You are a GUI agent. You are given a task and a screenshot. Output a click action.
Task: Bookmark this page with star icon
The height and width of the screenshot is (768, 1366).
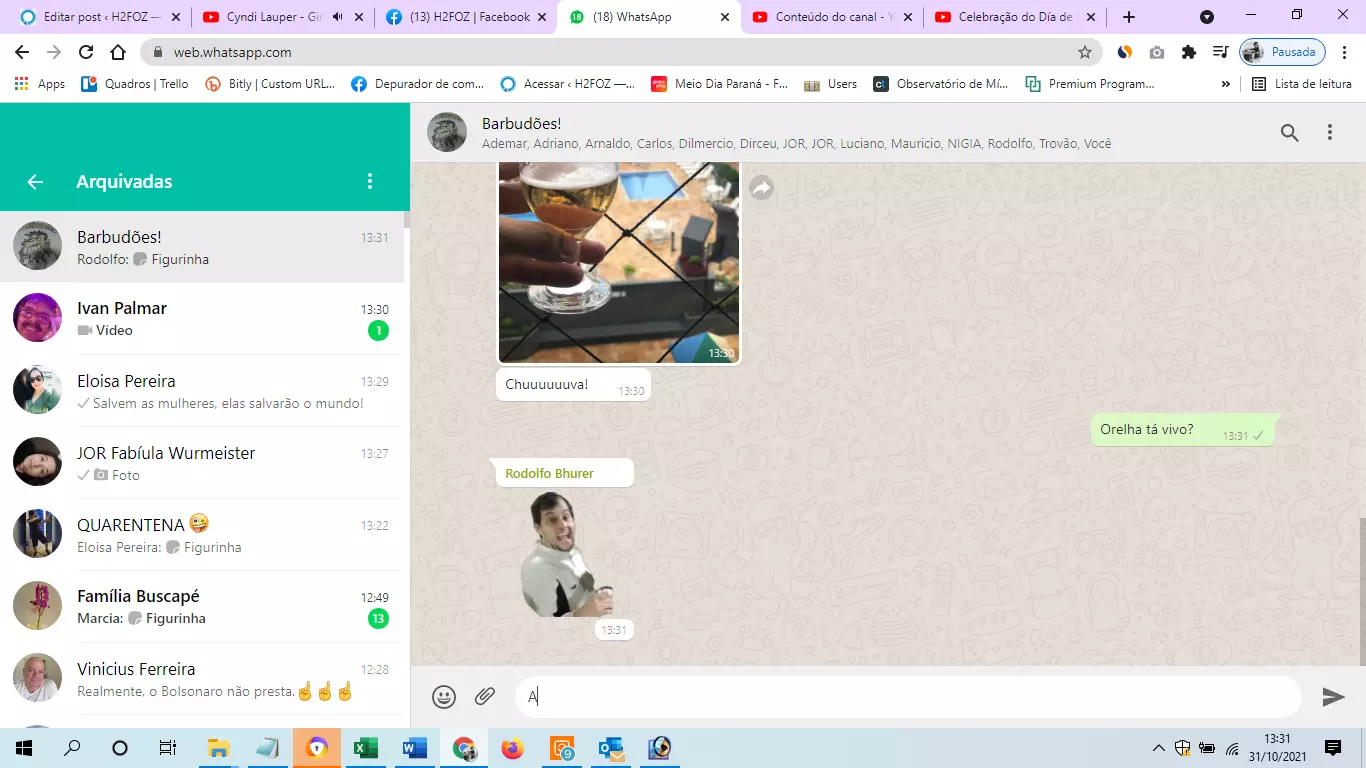point(1085,52)
